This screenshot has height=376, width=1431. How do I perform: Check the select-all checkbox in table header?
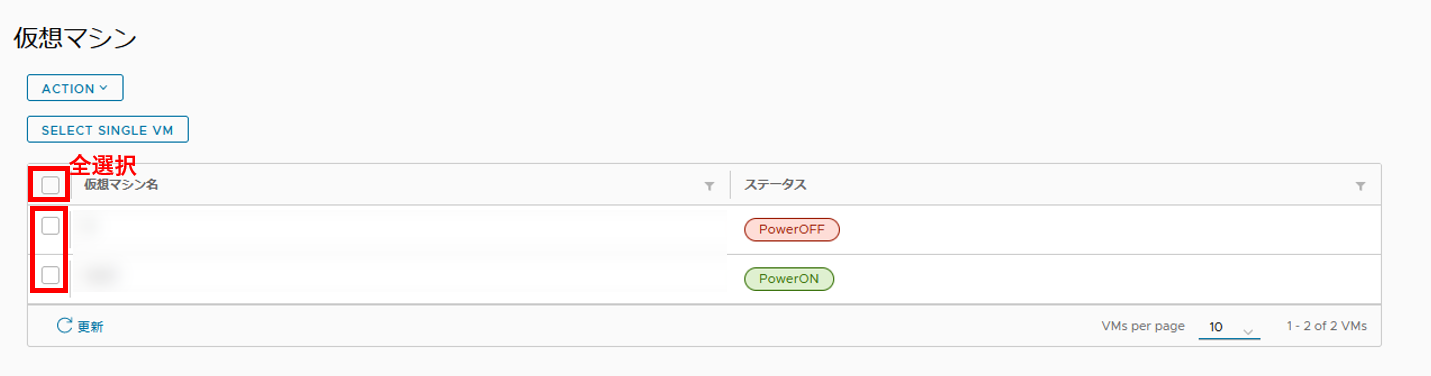pos(50,185)
